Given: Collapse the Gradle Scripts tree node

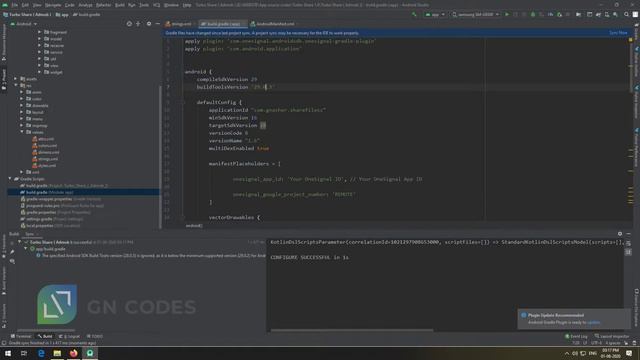Looking at the screenshot, I should coord(10,179).
